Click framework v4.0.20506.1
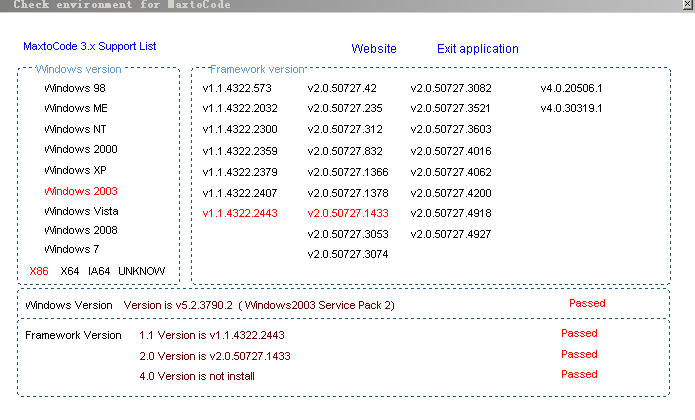The image size is (695, 420). point(571,88)
